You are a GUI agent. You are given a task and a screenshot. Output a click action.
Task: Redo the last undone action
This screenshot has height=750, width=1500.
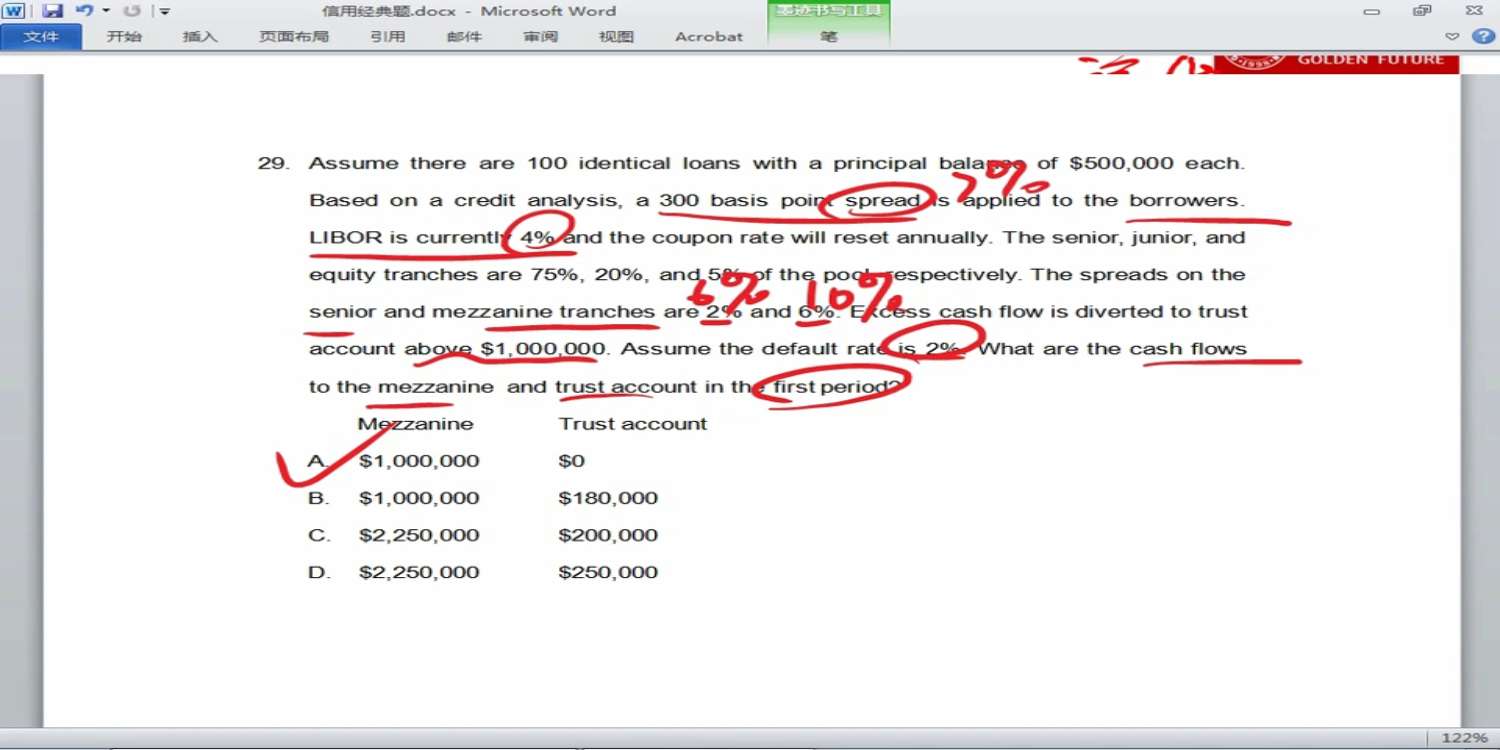(132, 11)
